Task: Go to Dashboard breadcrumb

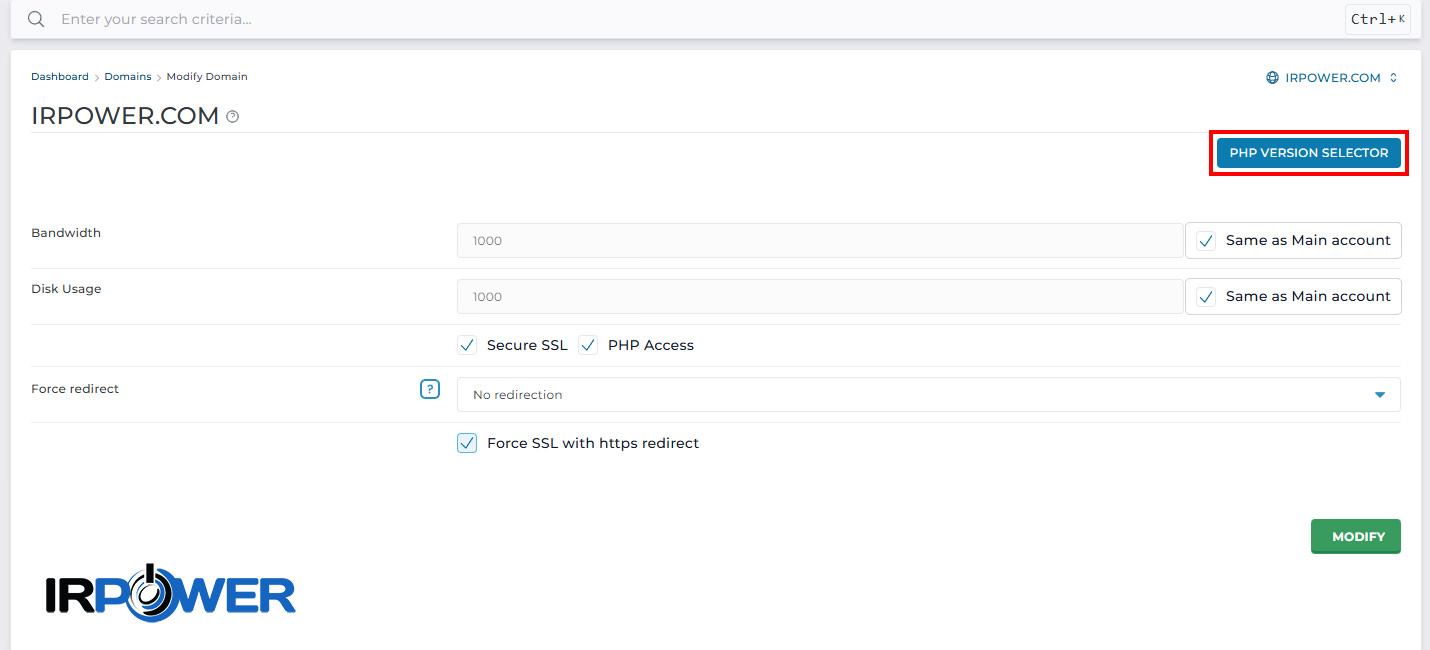Action: 60,76
